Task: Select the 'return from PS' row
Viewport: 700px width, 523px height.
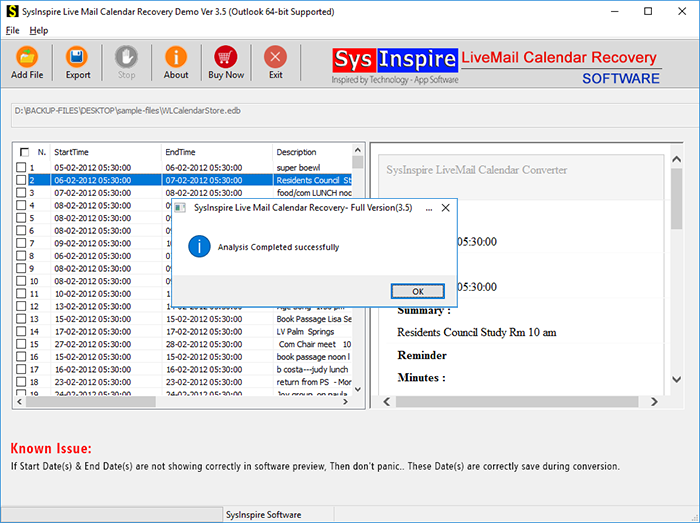Action: pyautogui.click(x=183, y=382)
